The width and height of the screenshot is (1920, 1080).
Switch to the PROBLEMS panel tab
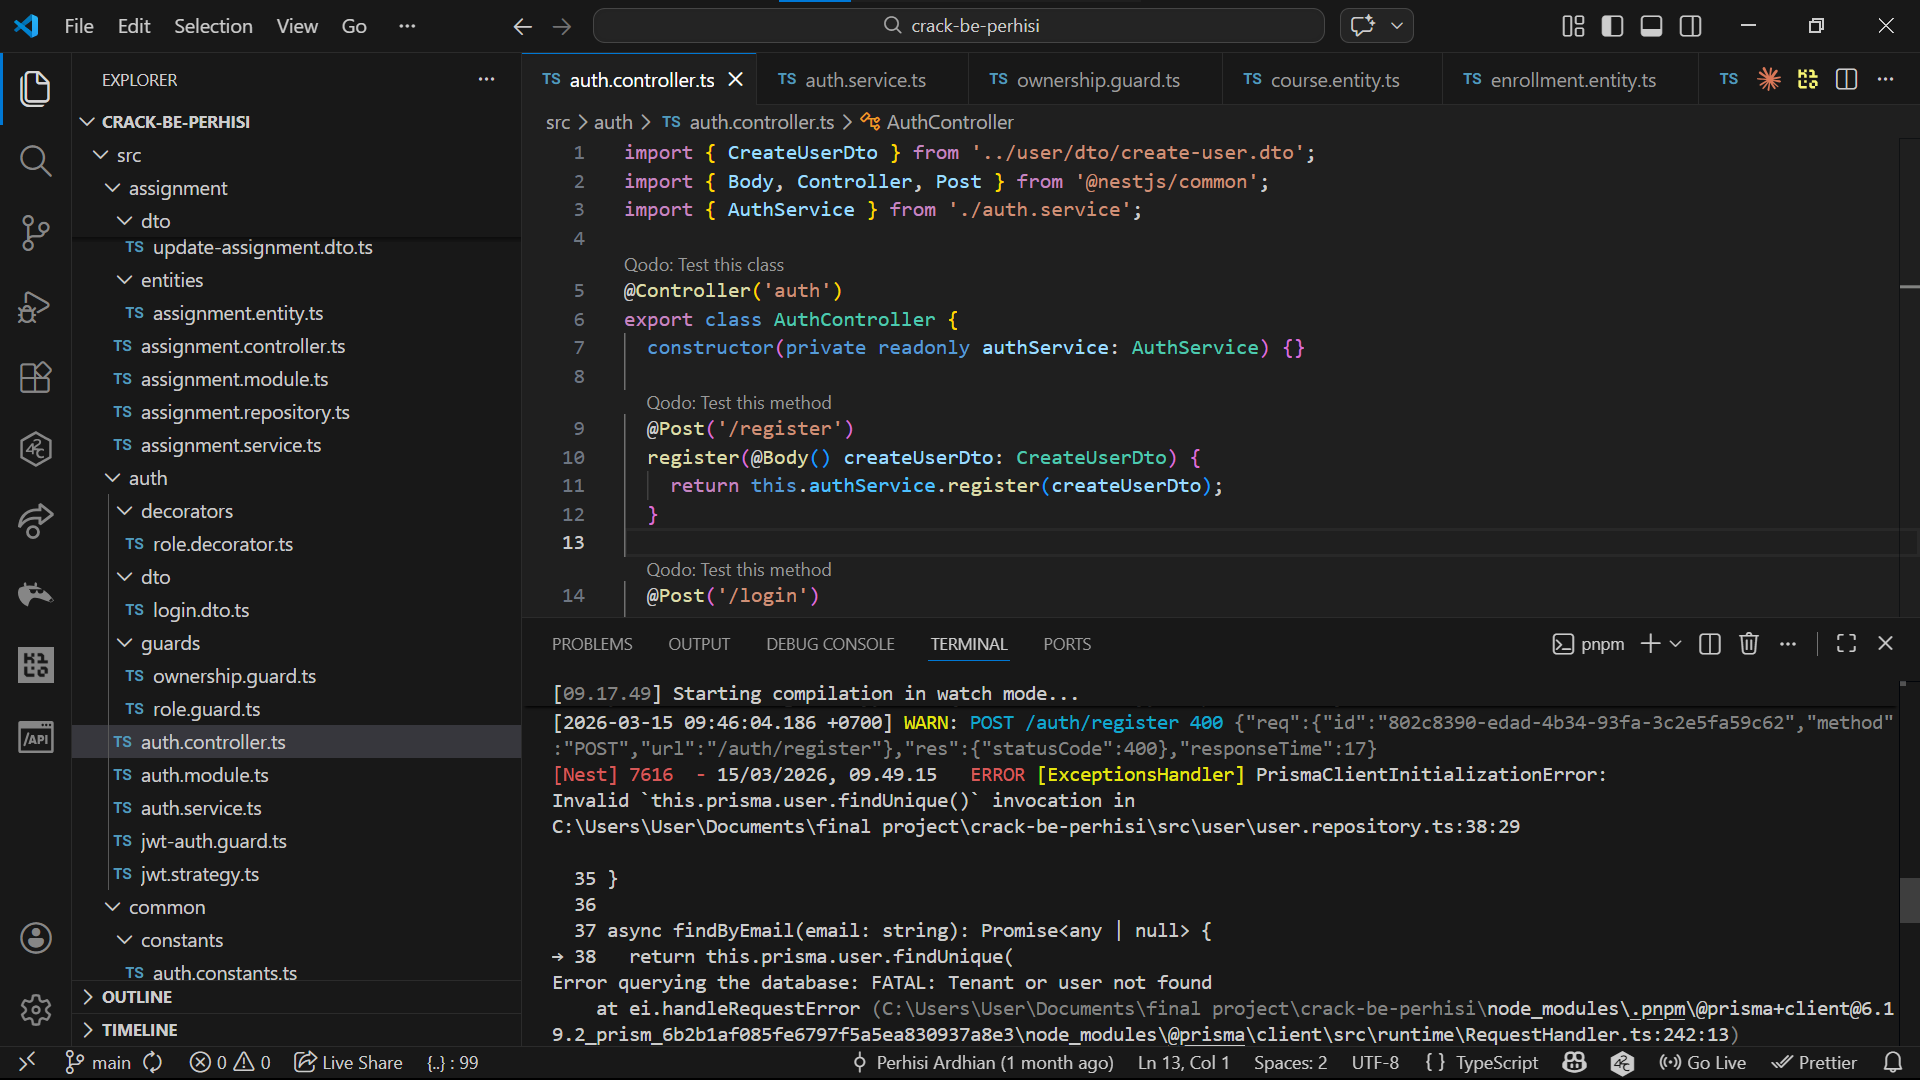click(x=592, y=644)
